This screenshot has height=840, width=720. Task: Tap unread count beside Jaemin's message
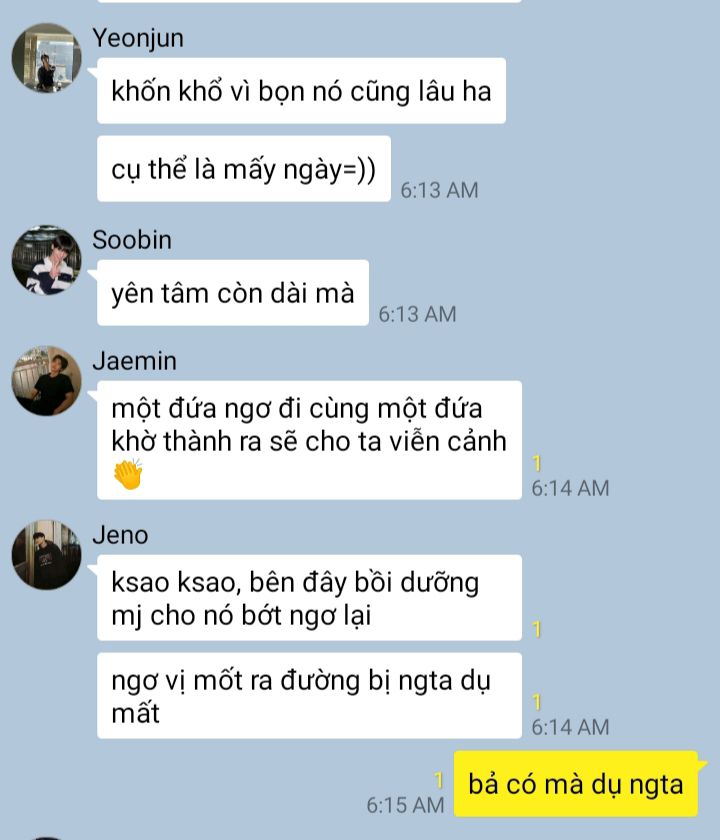537,463
